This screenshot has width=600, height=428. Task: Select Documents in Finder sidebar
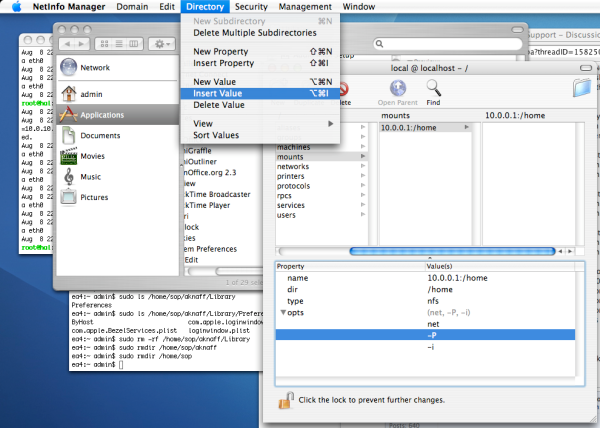[x=117, y=135]
